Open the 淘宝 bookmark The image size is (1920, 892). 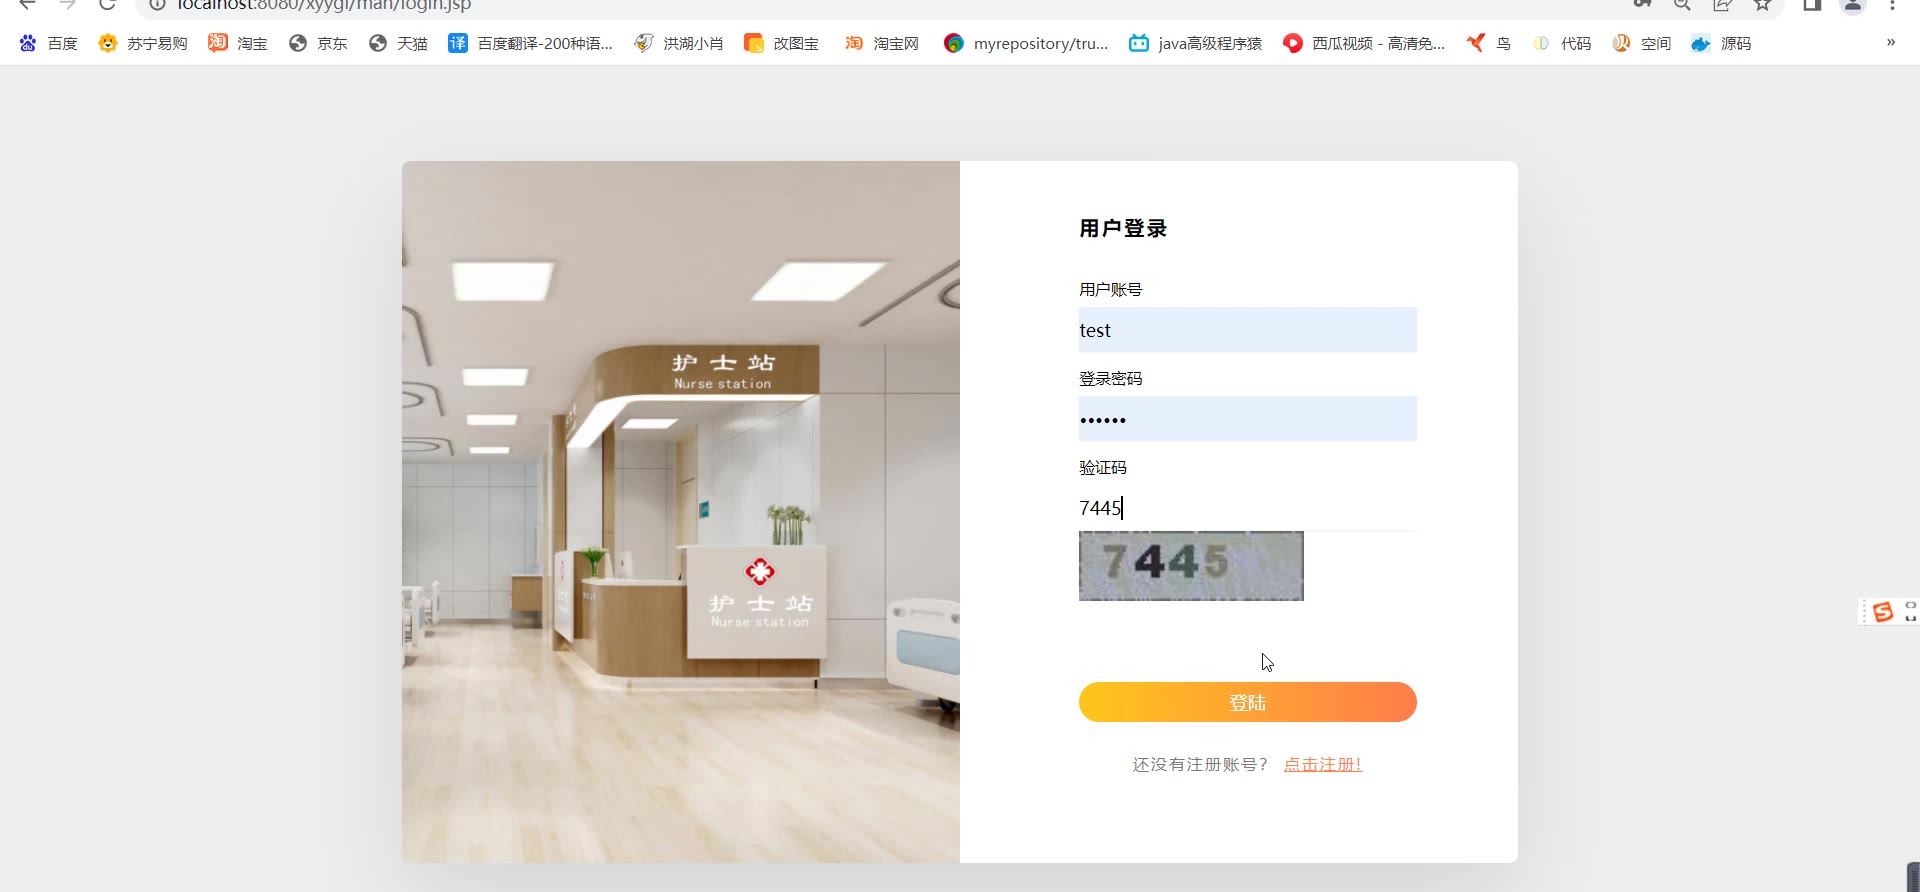click(238, 44)
